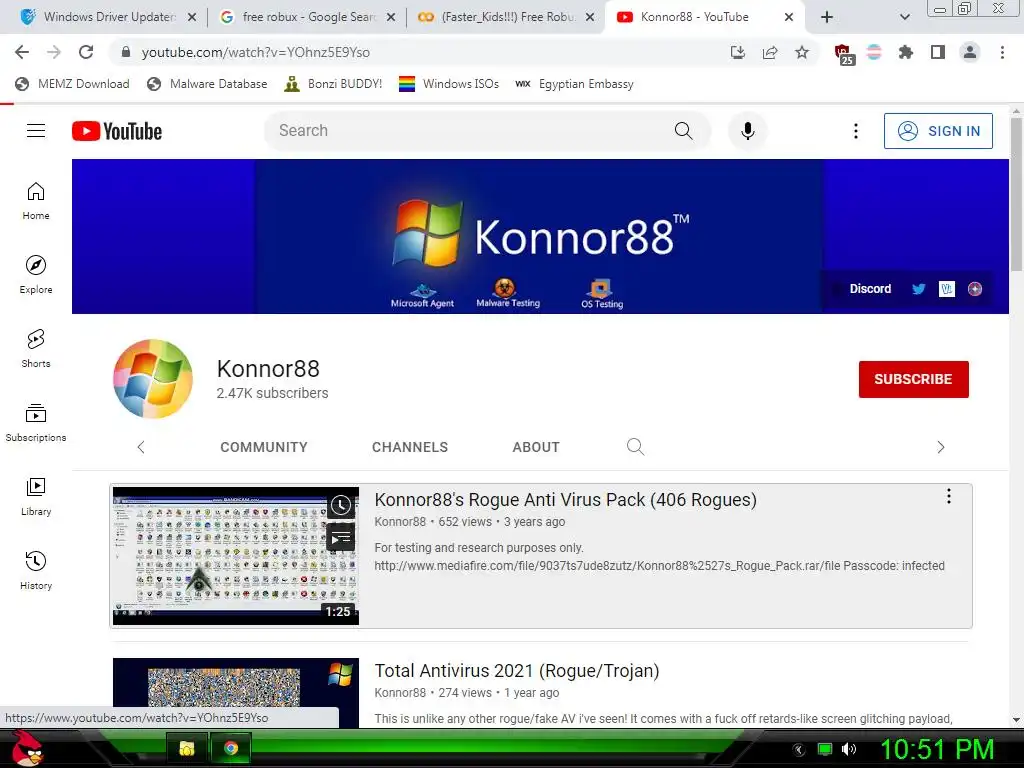This screenshot has height=768, width=1024.
Task: Click the SIGN IN button
Action: click(x=938, y=131)
